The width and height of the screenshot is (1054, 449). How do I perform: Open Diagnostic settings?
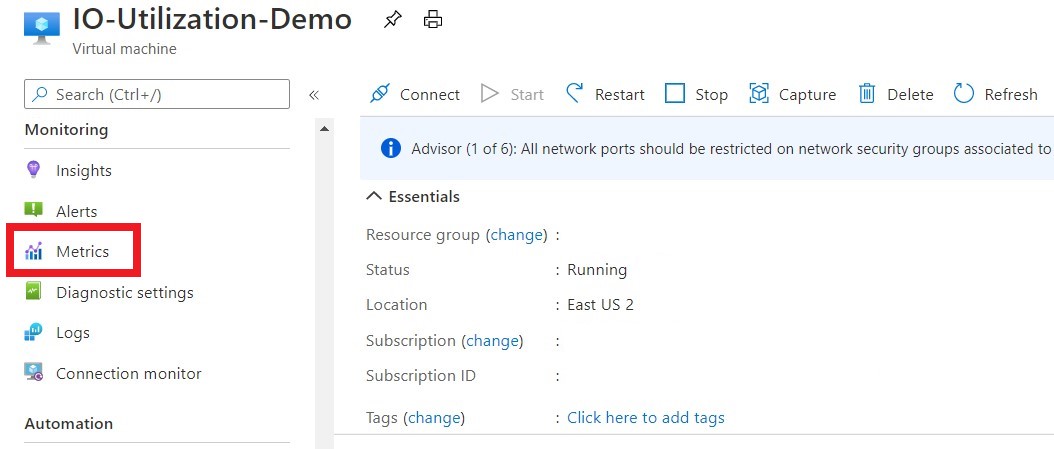click(x=124, y=293)
